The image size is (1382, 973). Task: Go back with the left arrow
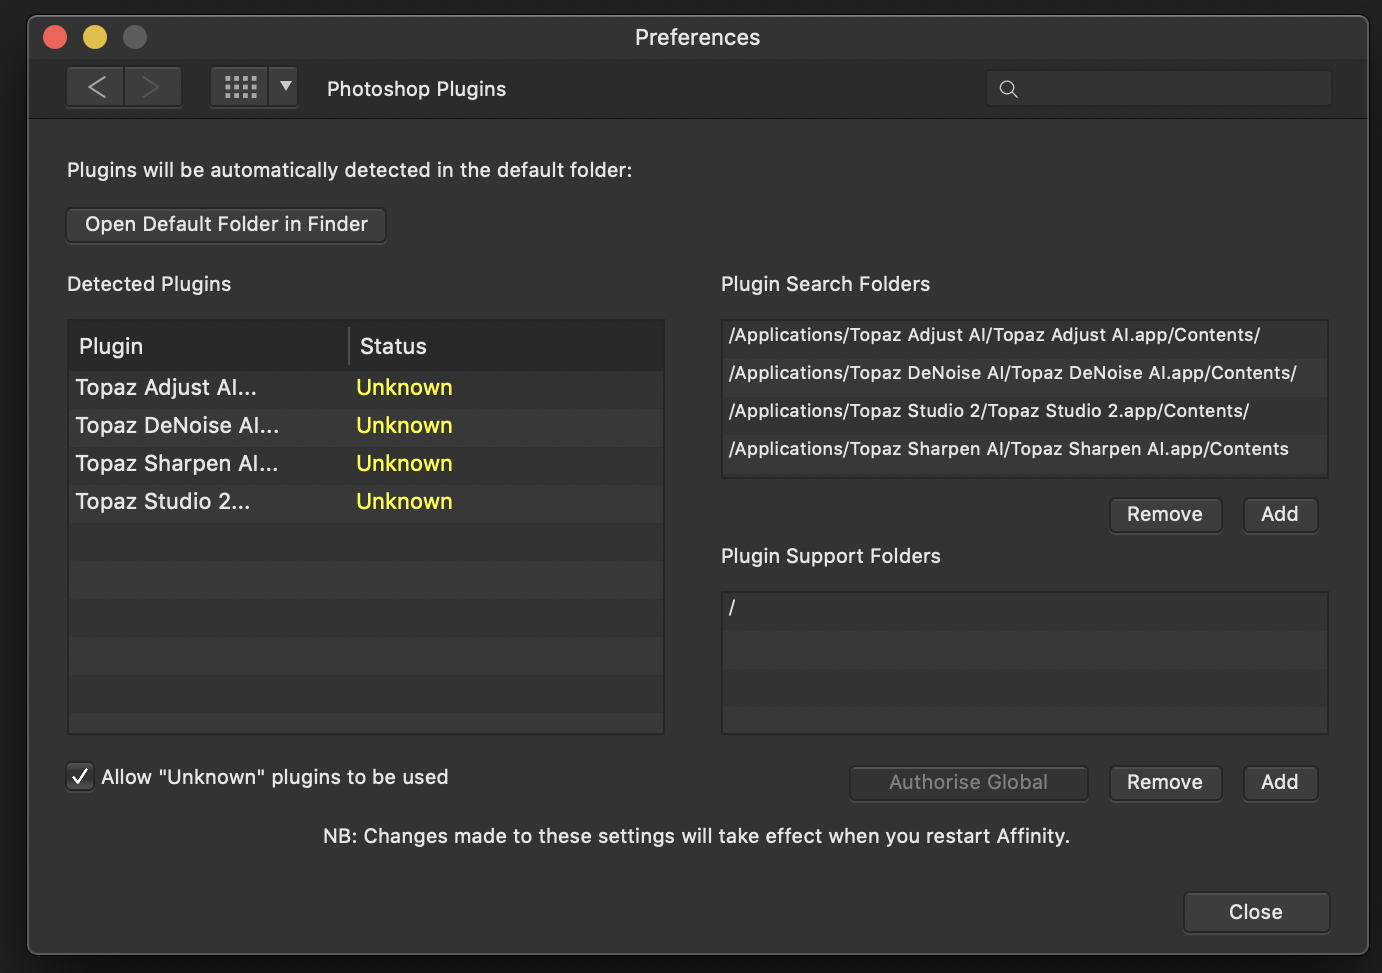[x=96, y=87]
